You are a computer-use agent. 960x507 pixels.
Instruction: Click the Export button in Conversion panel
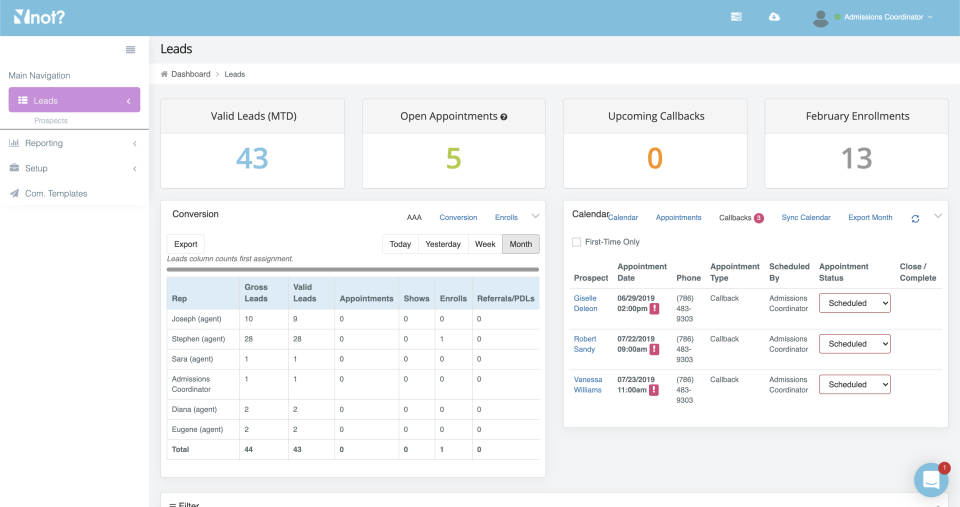185,244
